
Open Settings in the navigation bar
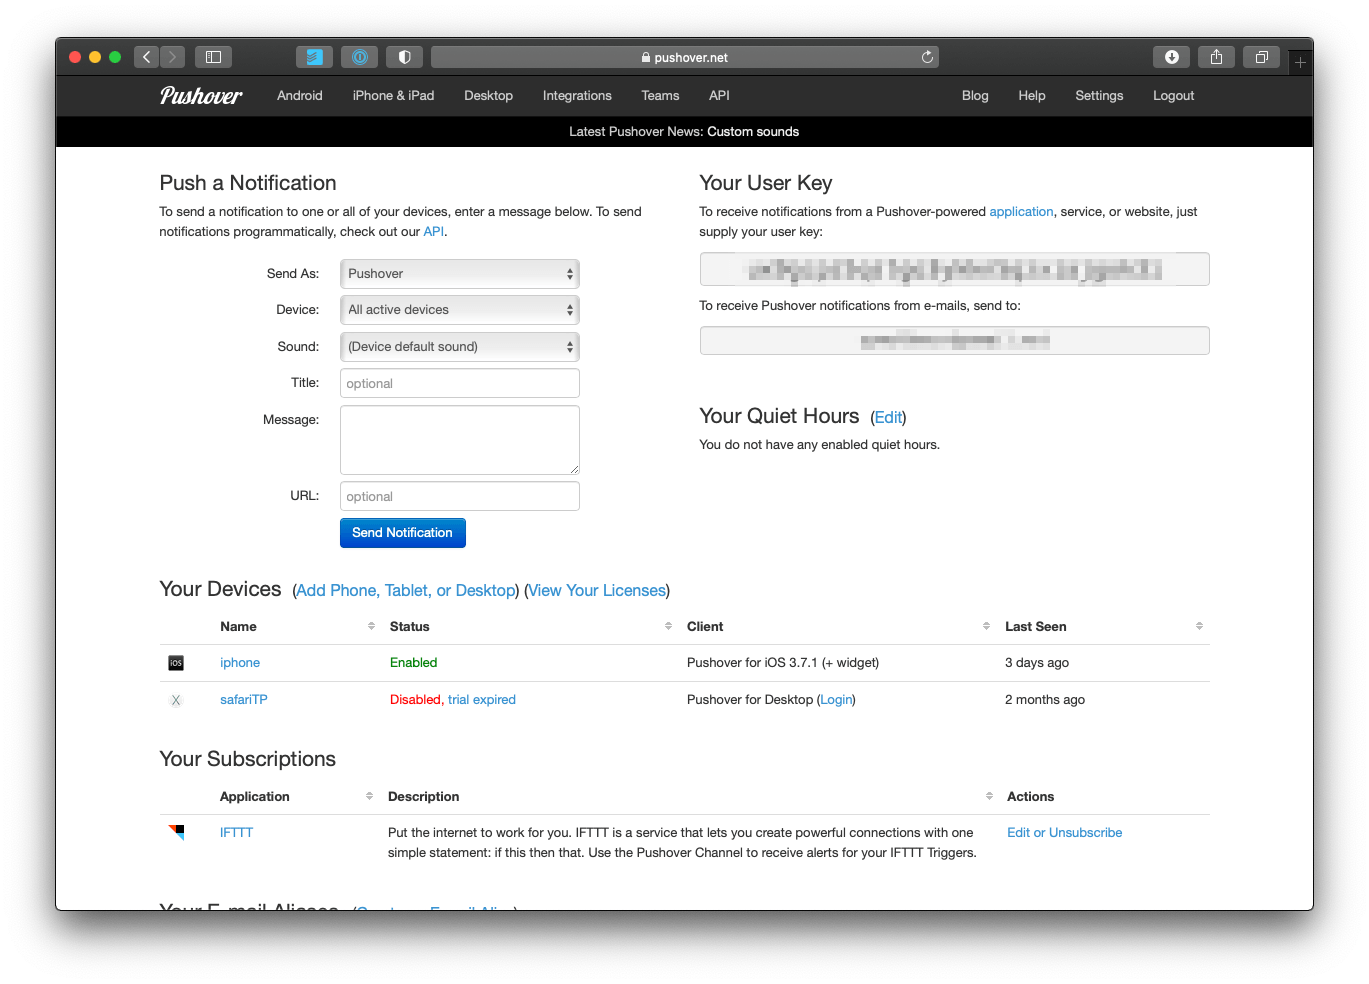(x=1099, y=96)
